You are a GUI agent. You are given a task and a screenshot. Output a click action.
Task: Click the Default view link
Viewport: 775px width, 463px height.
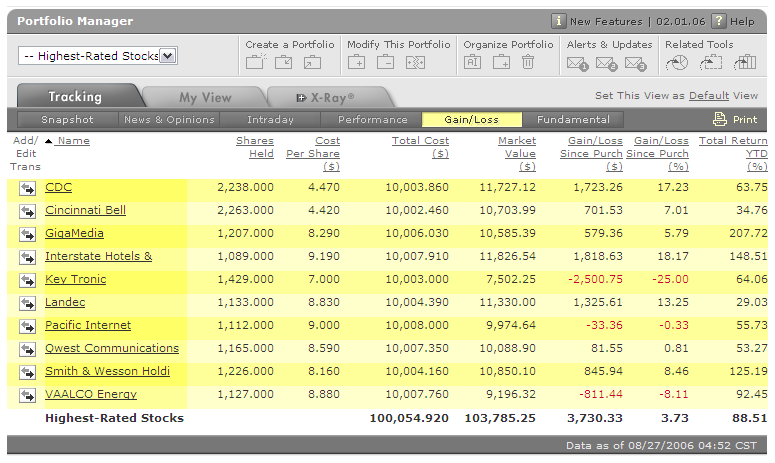click(708, 96)
